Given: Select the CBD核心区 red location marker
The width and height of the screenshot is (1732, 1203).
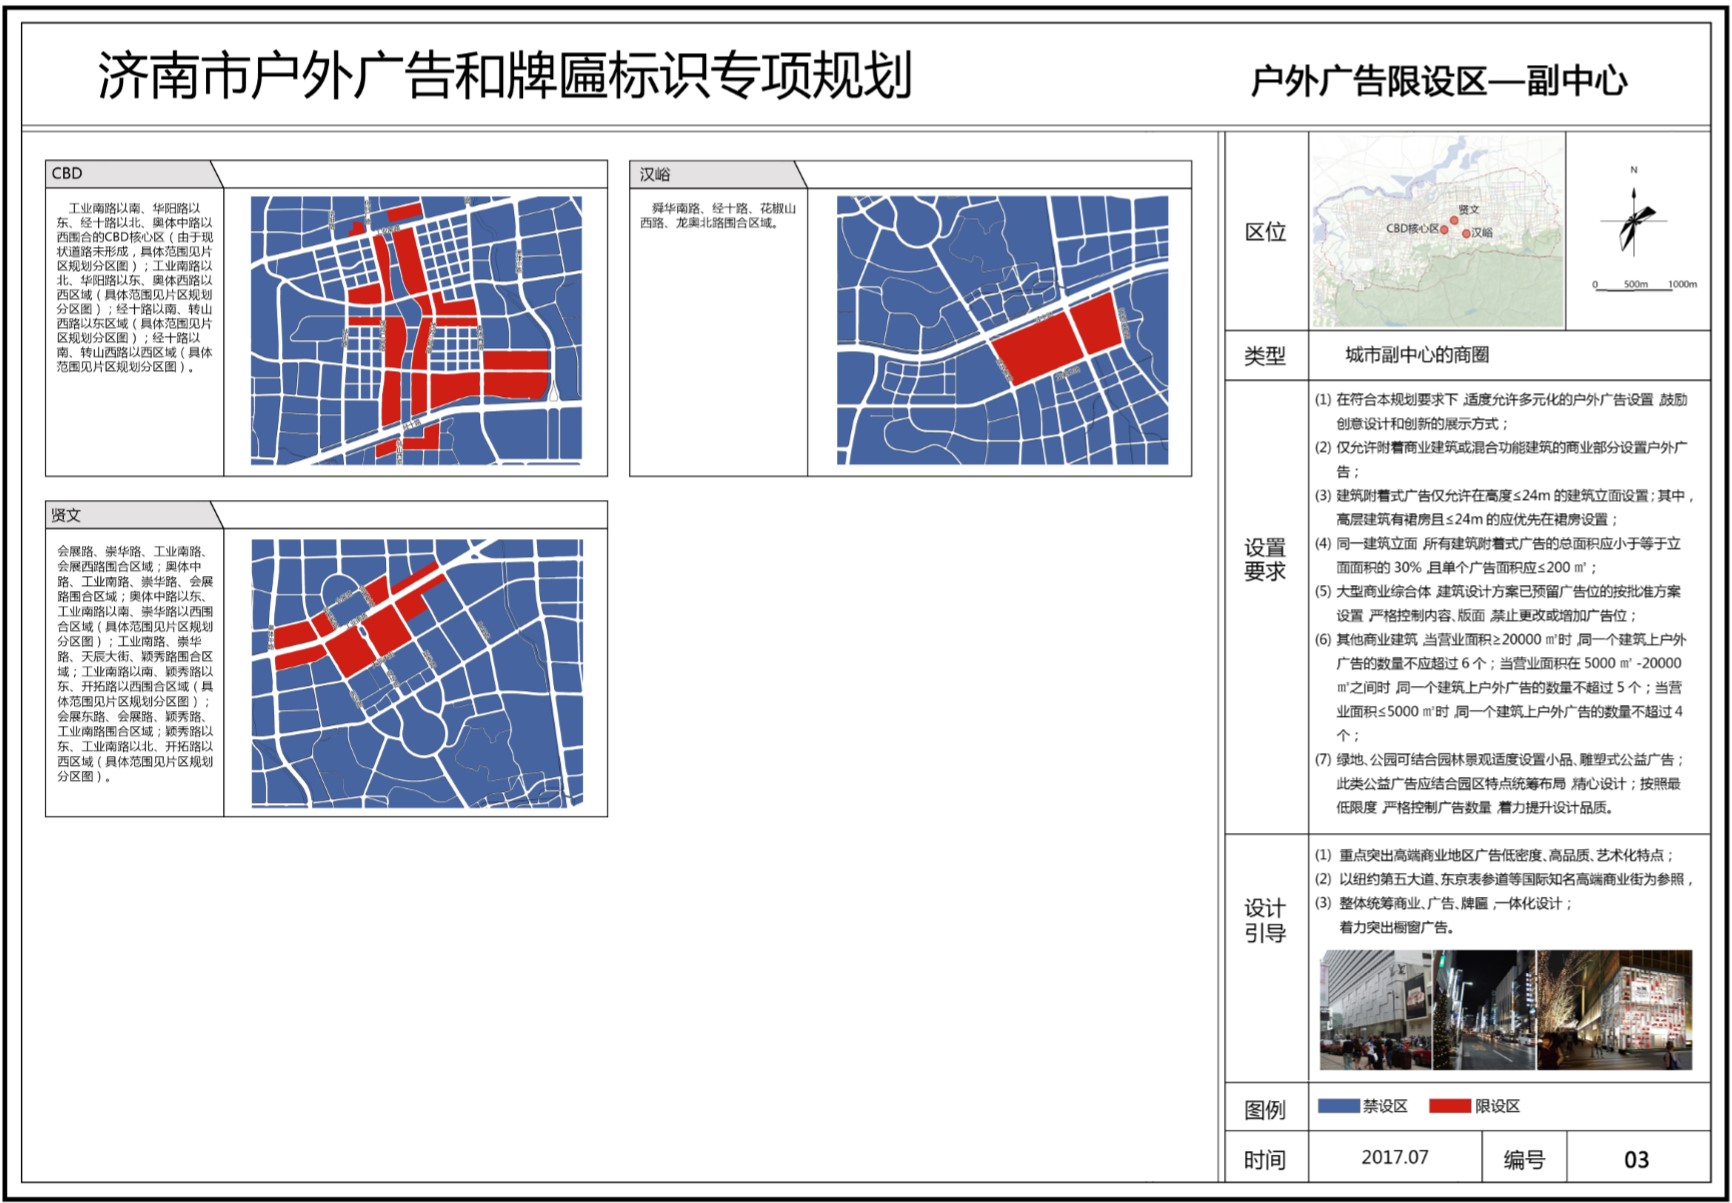Looking at the screenshot, I should (x=1444, y=230).
